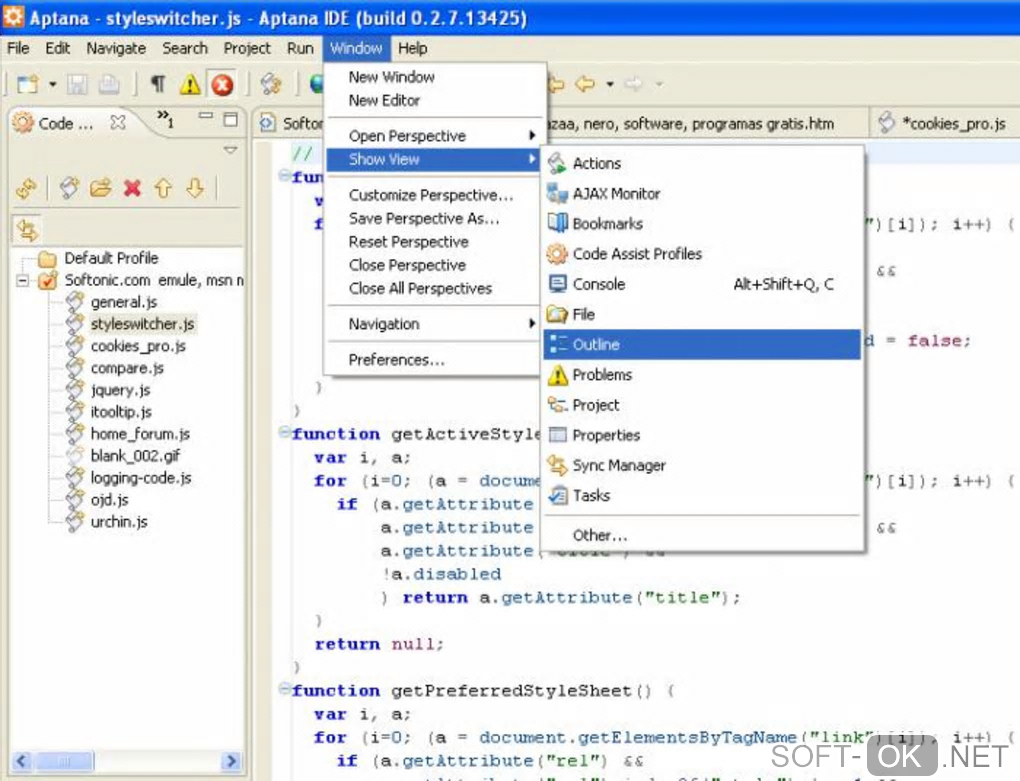
Task: Select general.js in the profile tree
Action: pyautogui.click(x=124, y=302)
